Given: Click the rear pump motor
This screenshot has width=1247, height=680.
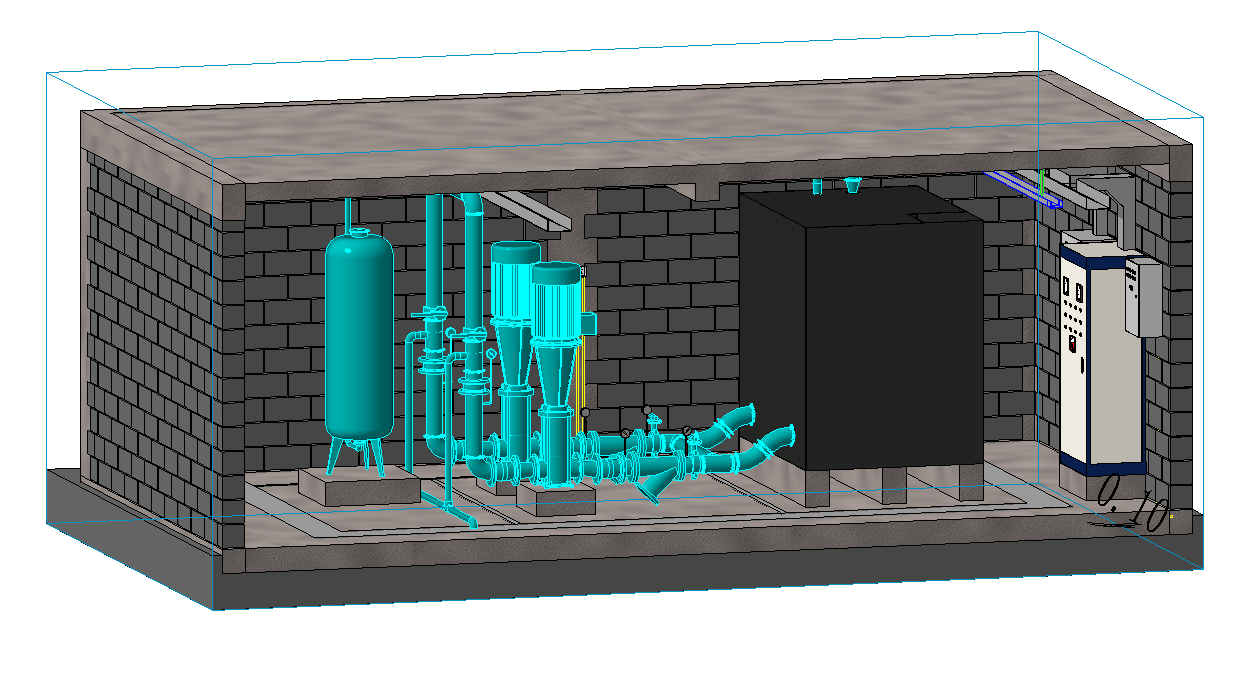Looking at the screenshot, I should tap(514, 283).
